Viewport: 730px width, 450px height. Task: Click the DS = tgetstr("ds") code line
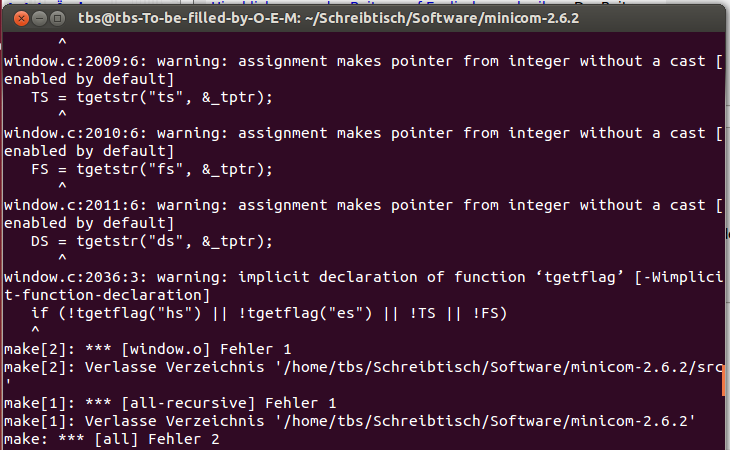pos(152,242)
